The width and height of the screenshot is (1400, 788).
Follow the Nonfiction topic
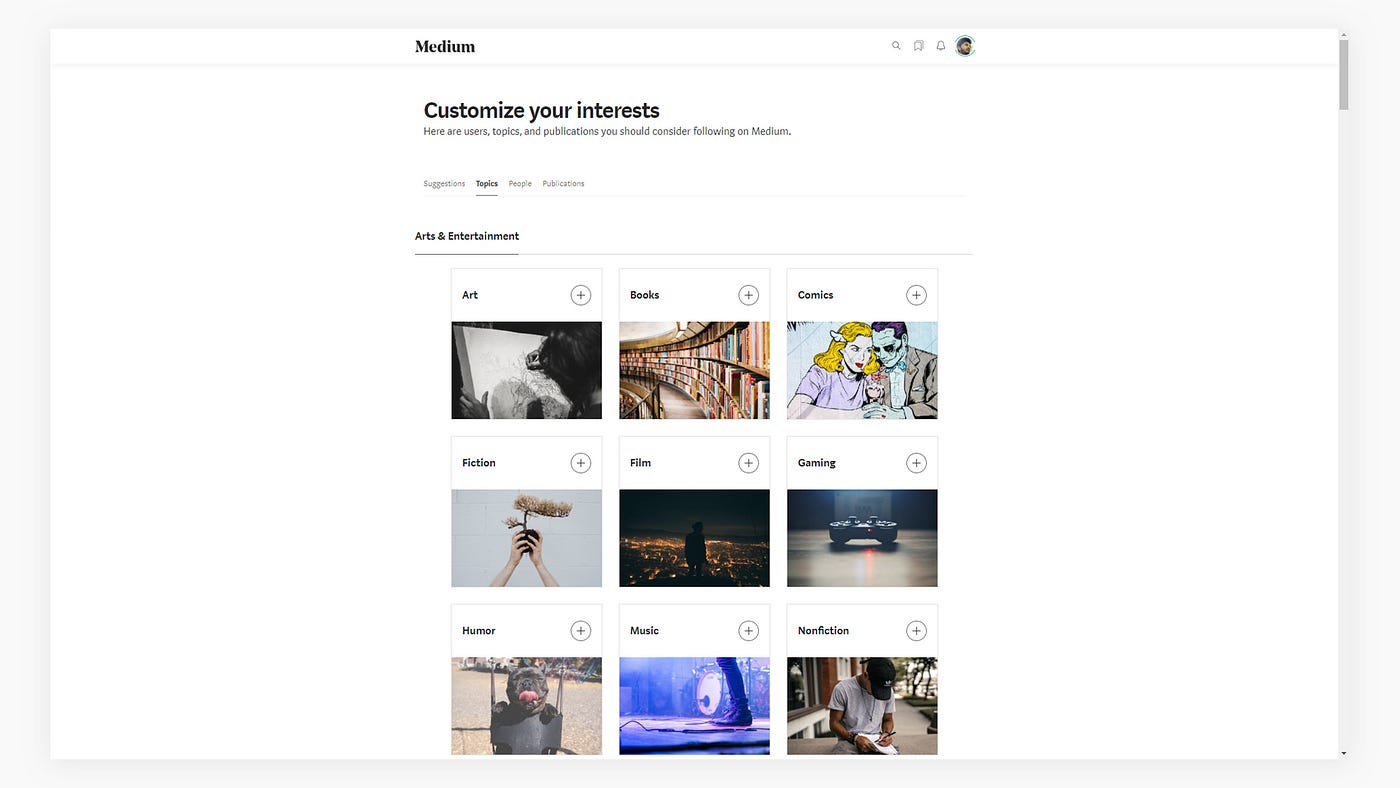[x=916, y=630]
